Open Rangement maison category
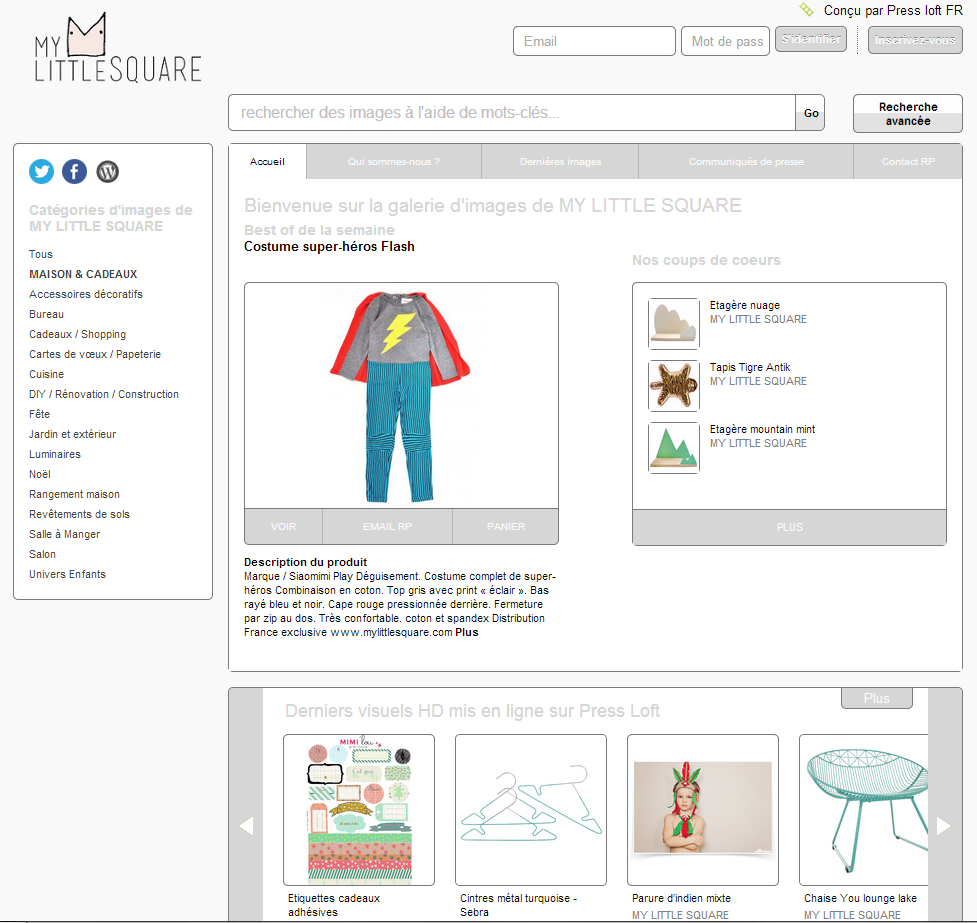Viewport: 977px width, 923px height. pos(74,494)
